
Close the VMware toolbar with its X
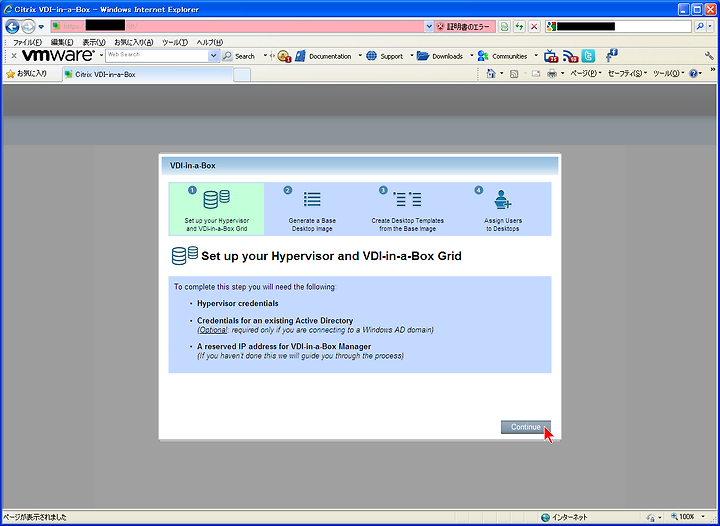14,56
